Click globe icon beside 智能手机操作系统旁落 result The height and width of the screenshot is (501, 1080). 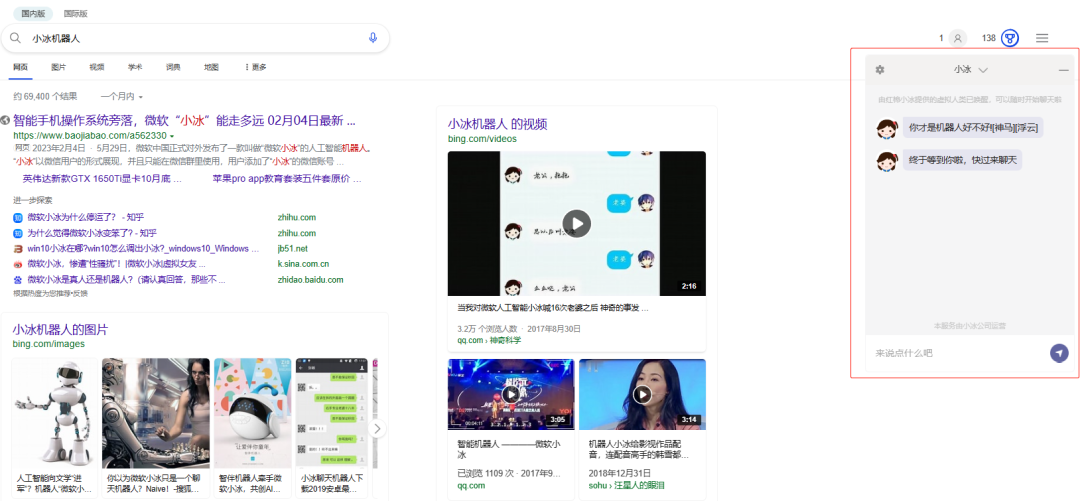click(x=6, y=121)
